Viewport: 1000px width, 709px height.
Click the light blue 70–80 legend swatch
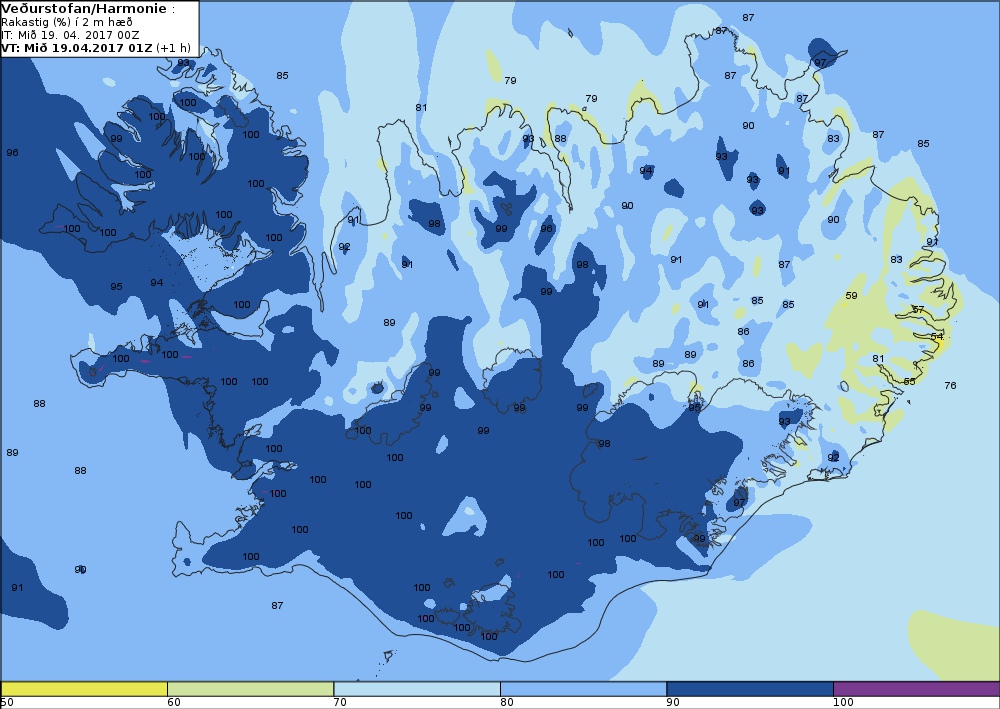click(416, 689)
